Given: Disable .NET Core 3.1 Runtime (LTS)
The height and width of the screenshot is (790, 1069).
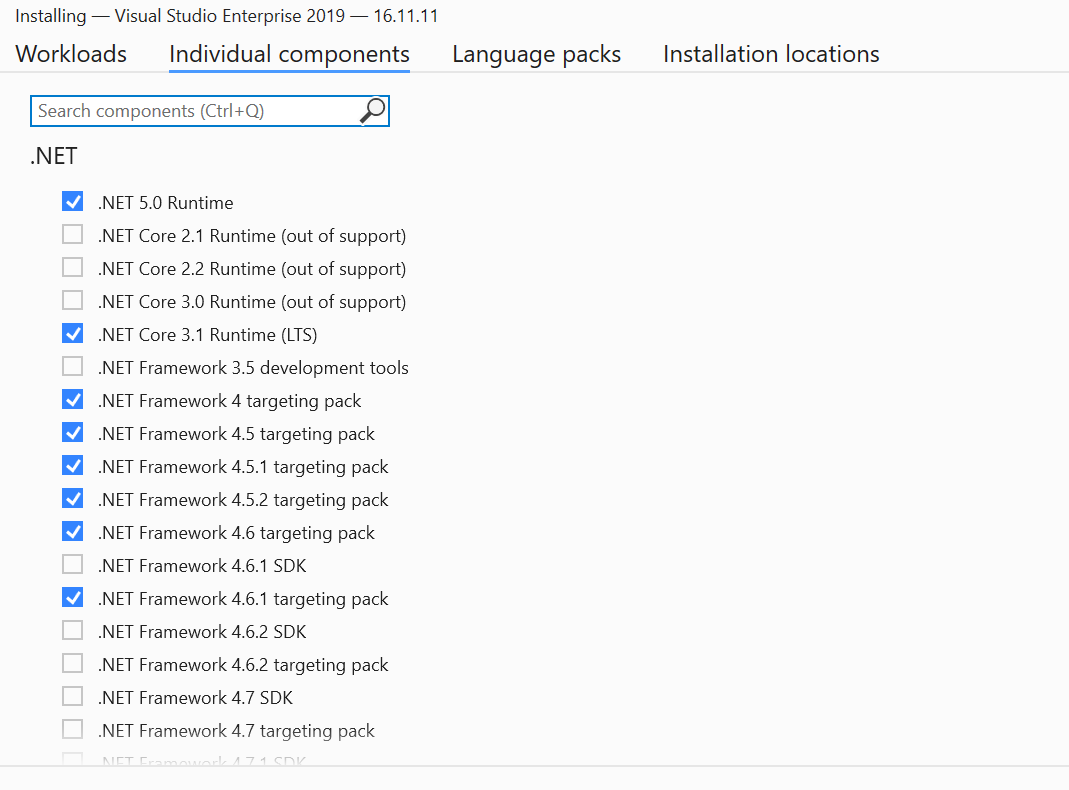Looking at the screenshot, I should coord(72,333).
